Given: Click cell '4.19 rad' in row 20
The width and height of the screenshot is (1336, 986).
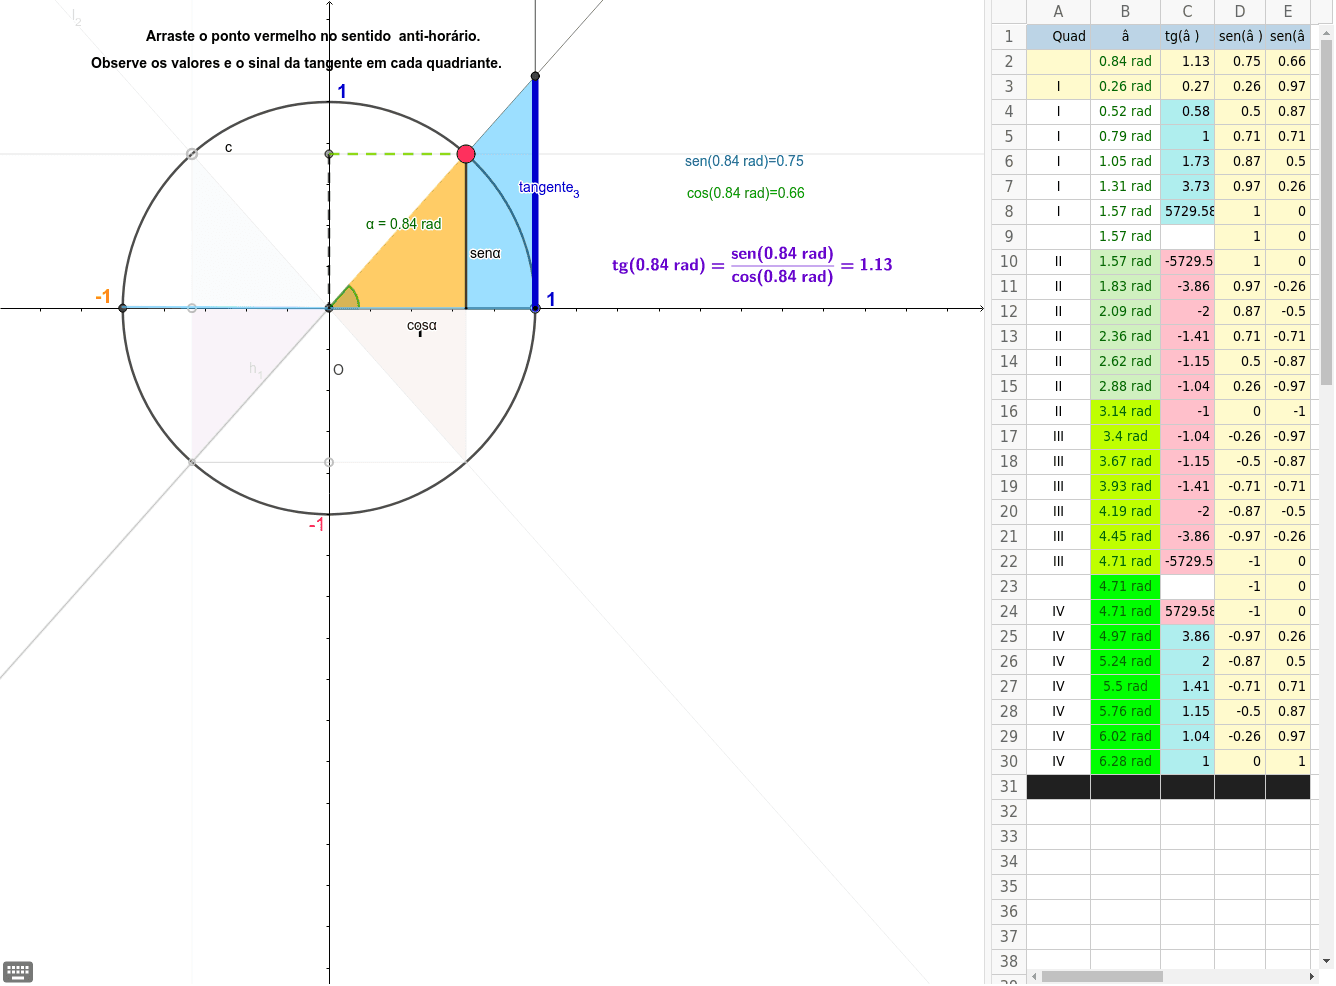Looking at the screenshot, I should pyautogui.click(x=1125, y=511).
